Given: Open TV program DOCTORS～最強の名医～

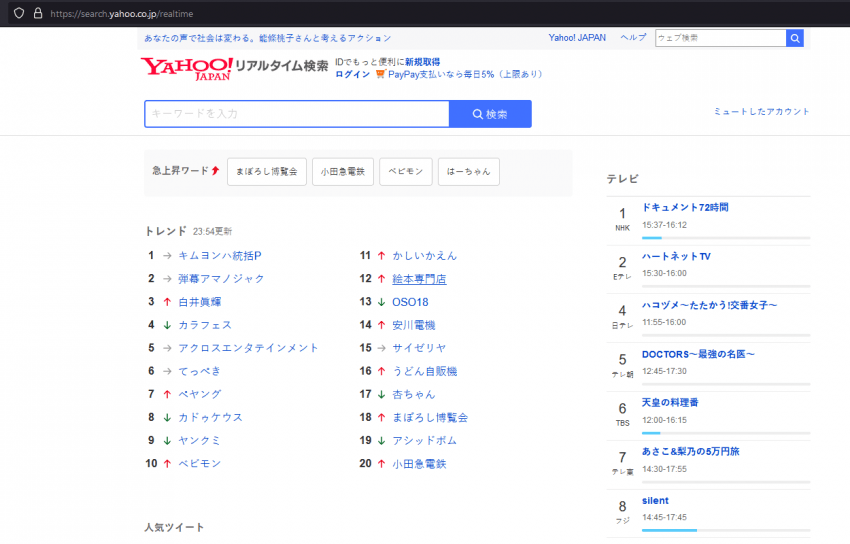Looking at the screenshot, I should [x=698, y=354].
